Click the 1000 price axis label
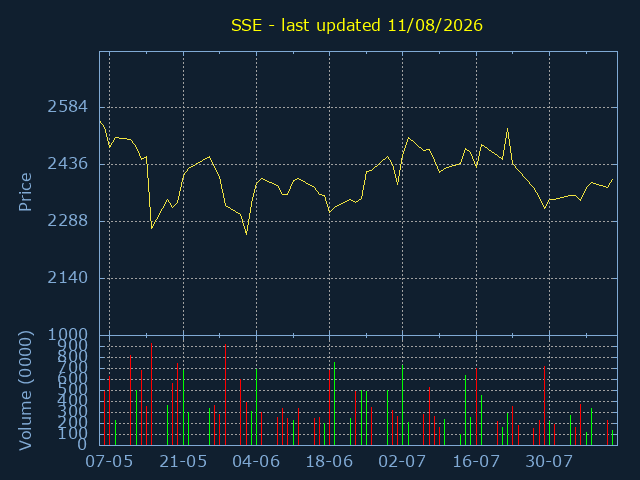This screenshot has width=640, height=480. (68, 335)
